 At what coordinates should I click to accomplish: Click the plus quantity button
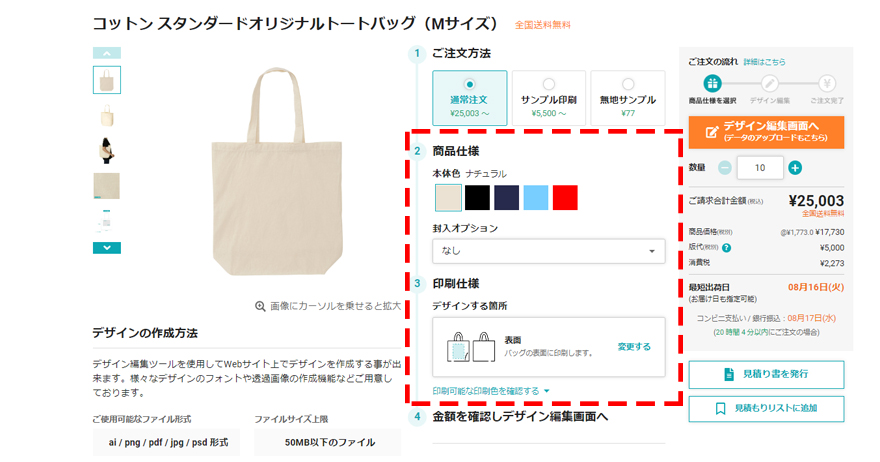point(795,167)
